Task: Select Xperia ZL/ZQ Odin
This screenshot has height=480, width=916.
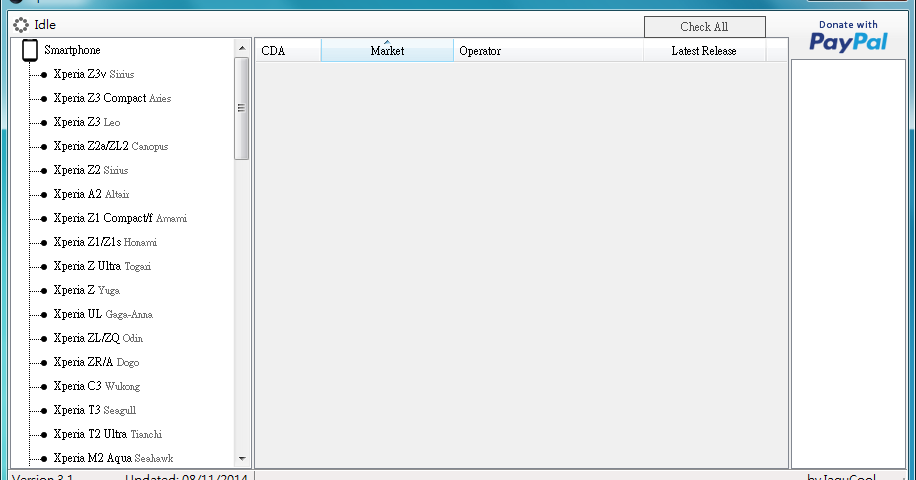Action: pyautogui.click(x=98, y=338)
